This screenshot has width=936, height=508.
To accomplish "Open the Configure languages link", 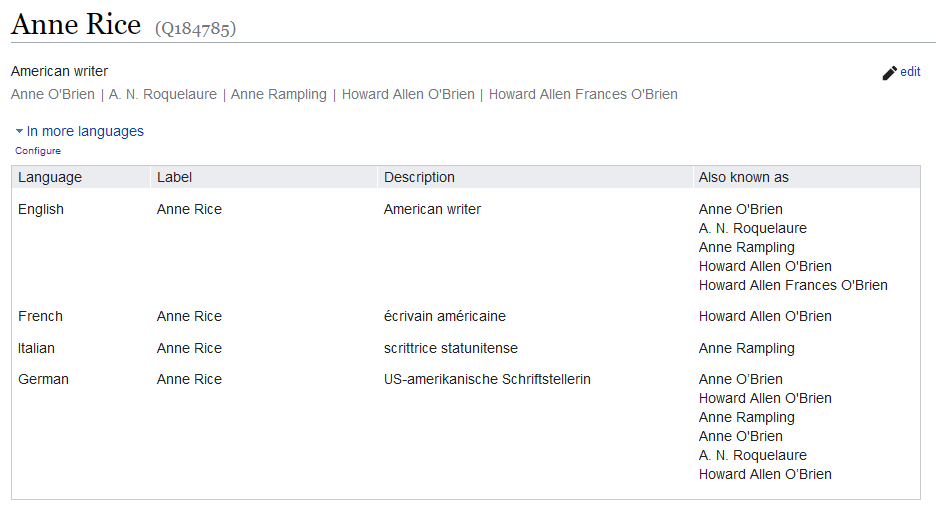I will pyautogui.click(x=38, y=151).
